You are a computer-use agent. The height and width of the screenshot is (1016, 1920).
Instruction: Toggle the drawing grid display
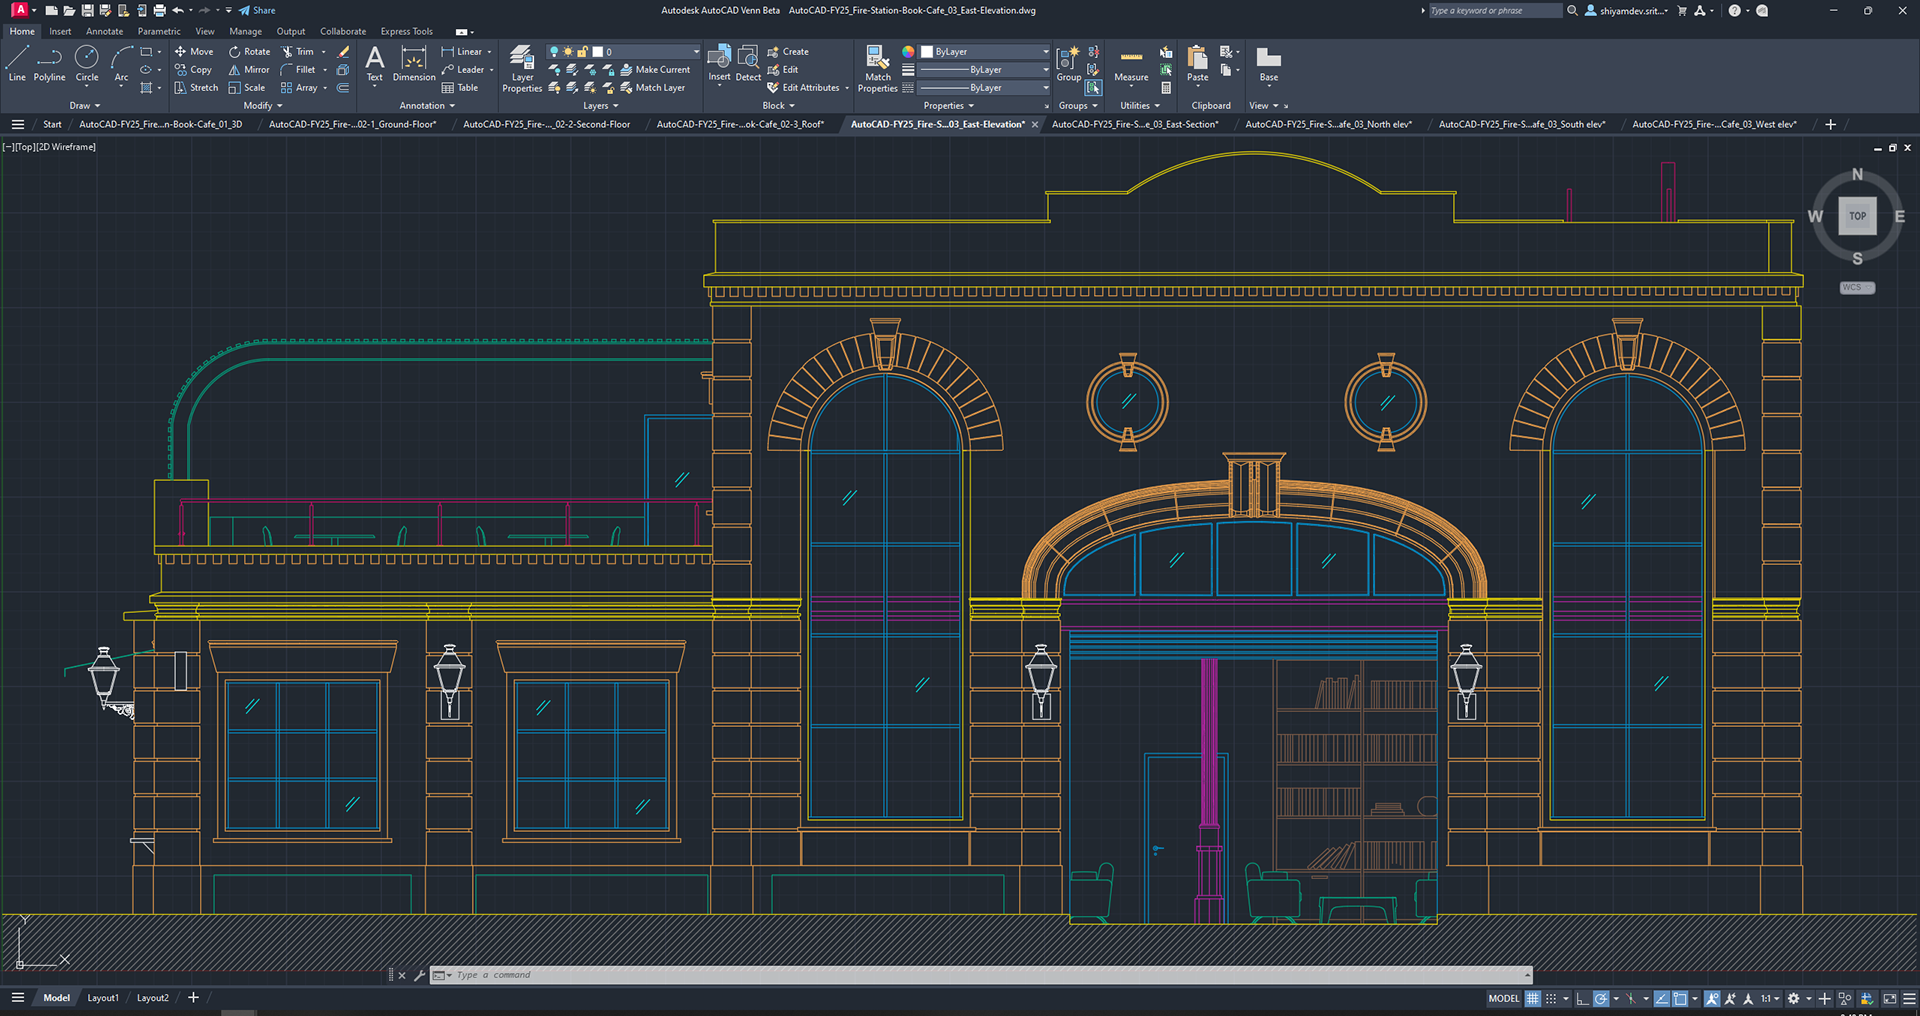pyautogui.click(x=1532, y=998)
